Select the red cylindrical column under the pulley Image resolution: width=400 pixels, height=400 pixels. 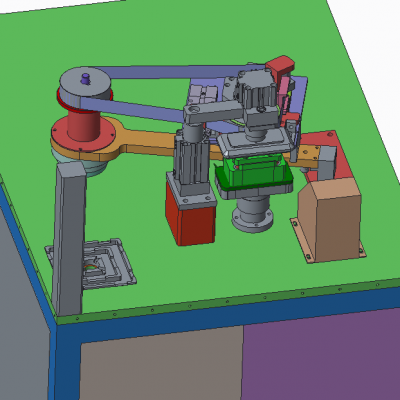[84, 125]
